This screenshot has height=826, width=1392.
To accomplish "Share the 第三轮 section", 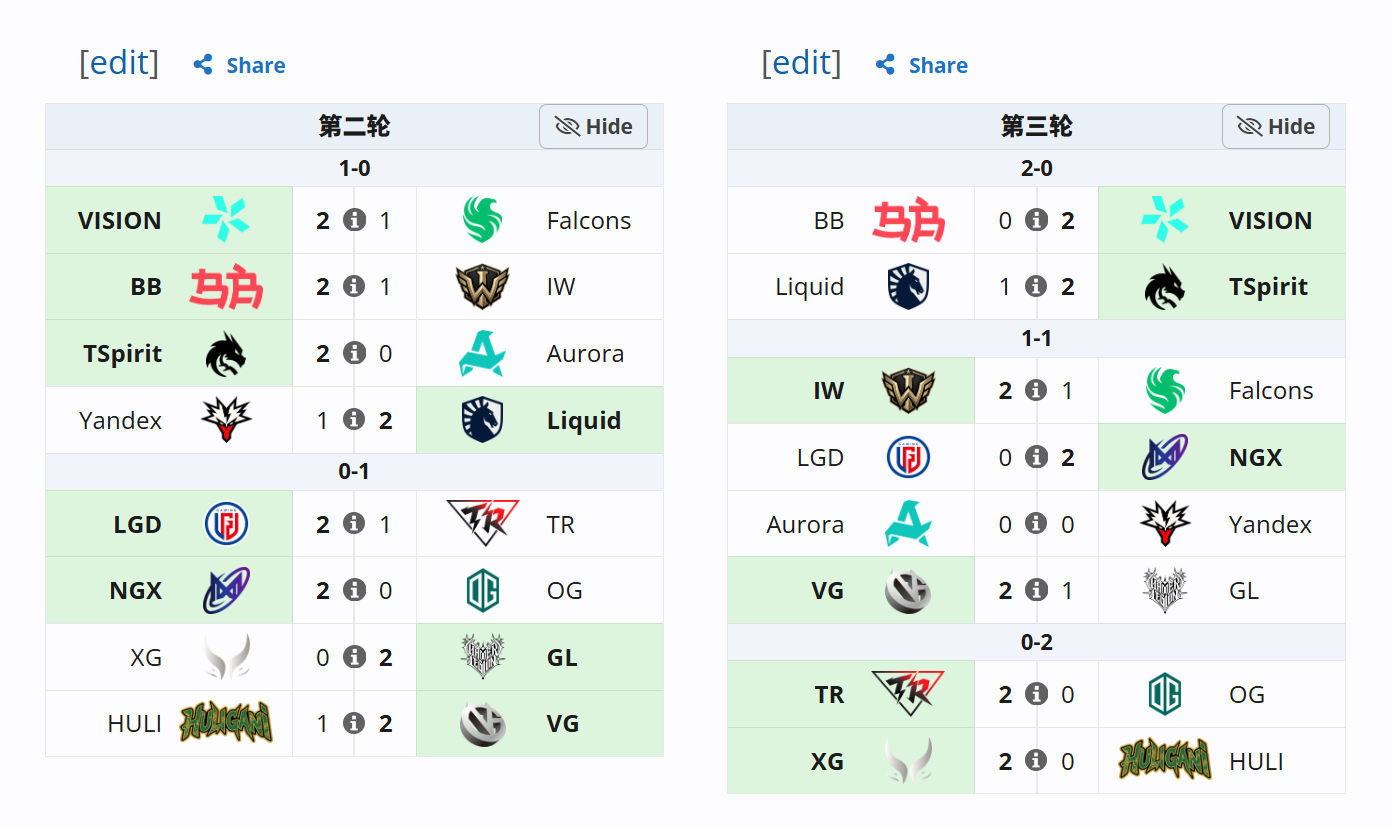I will [922, 65].
